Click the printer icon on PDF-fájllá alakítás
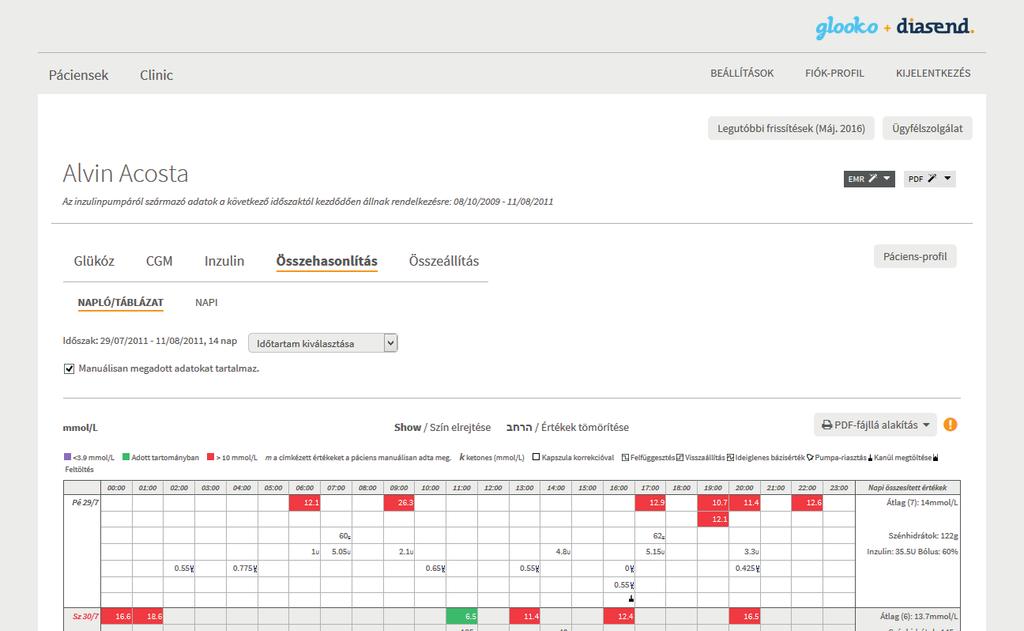This screenshot has width=1024, height=631. 827,425
